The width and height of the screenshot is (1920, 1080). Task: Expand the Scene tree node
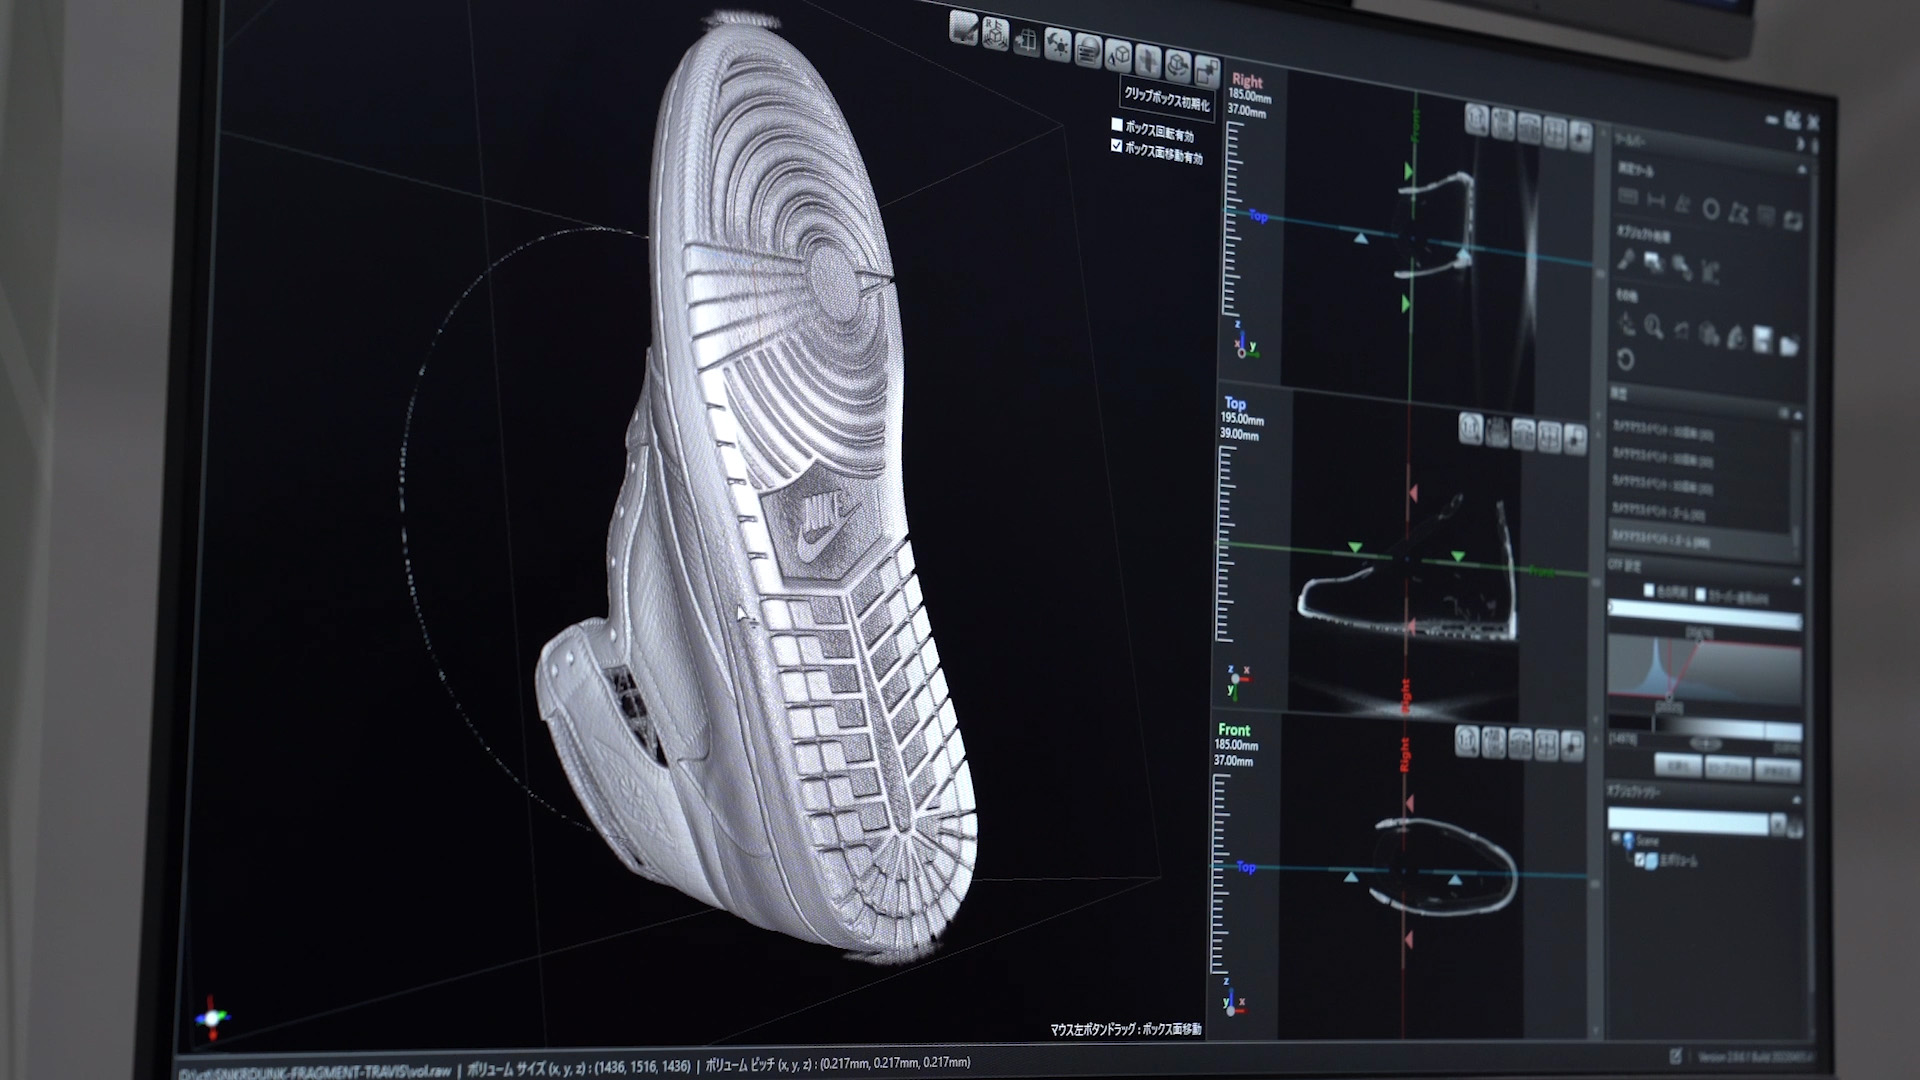pos(1615,839)
